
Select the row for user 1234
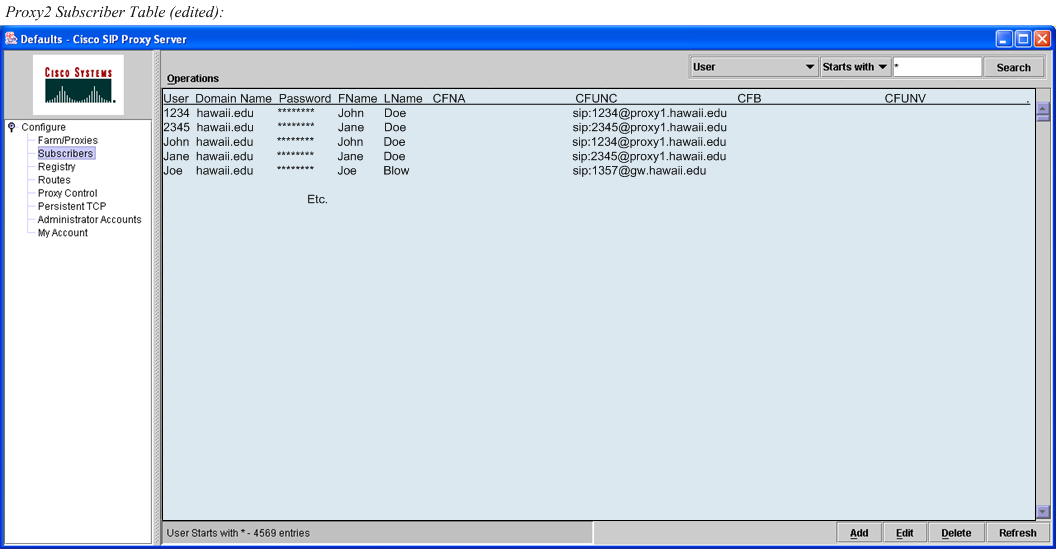598,113
